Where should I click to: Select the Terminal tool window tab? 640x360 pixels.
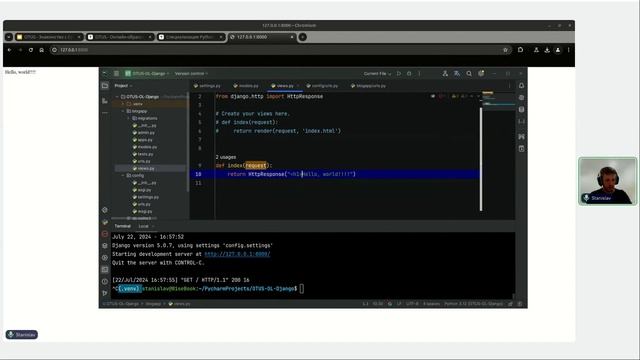click(122, 226)
